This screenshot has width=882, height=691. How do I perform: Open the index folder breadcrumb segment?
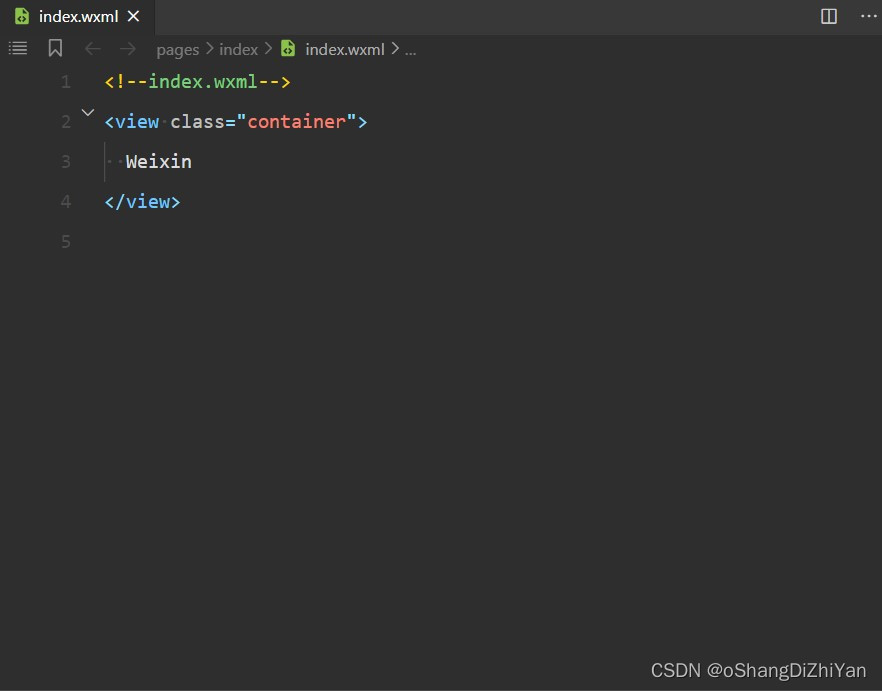pyautogui.click(x=238, y=50)
